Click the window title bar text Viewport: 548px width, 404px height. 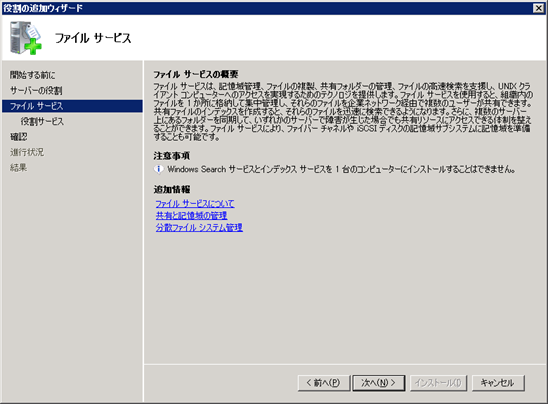(43, 8)
